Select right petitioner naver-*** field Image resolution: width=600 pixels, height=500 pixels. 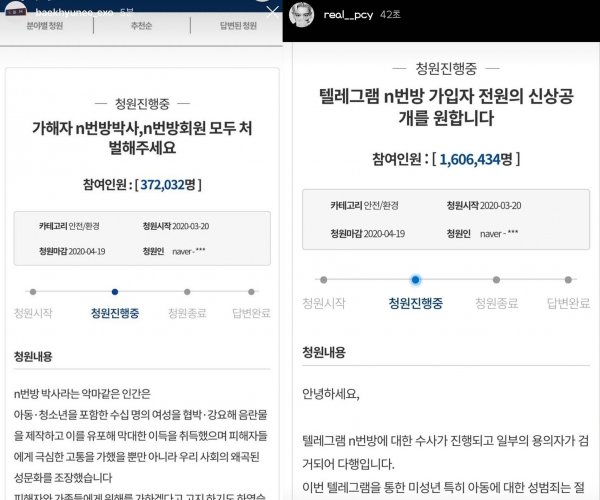(x=483, y=233)
